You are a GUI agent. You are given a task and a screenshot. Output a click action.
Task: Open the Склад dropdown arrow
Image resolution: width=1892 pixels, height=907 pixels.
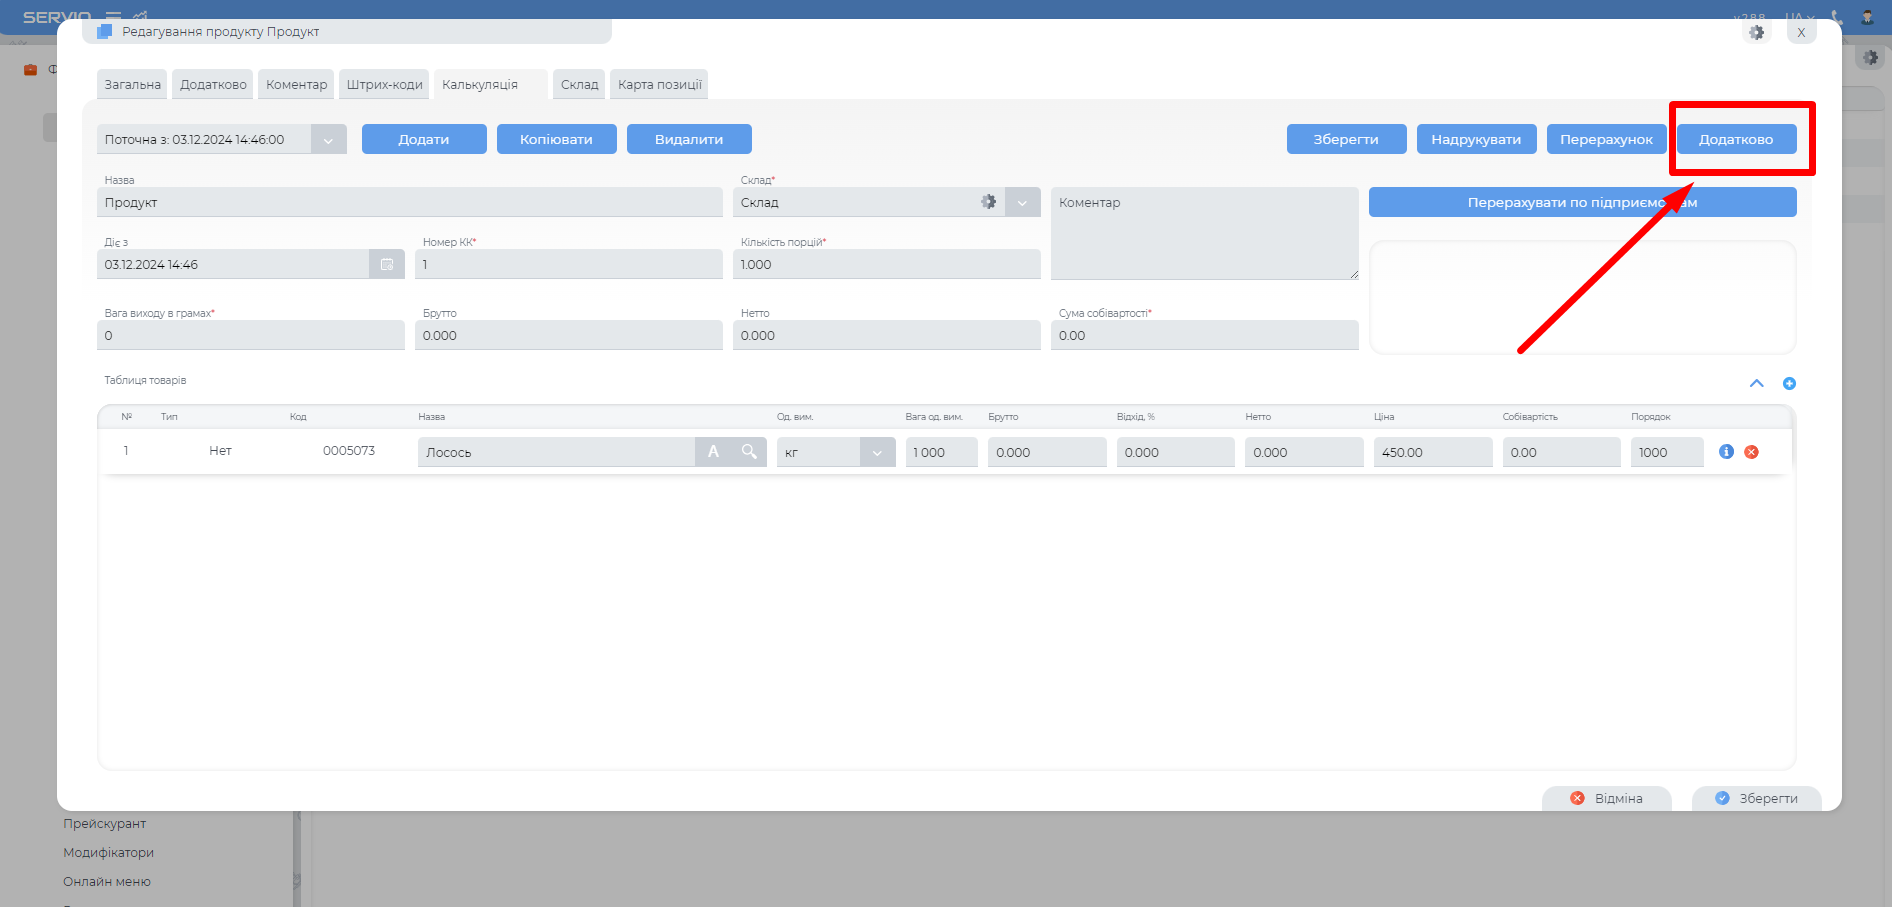tap(1022, 203)
